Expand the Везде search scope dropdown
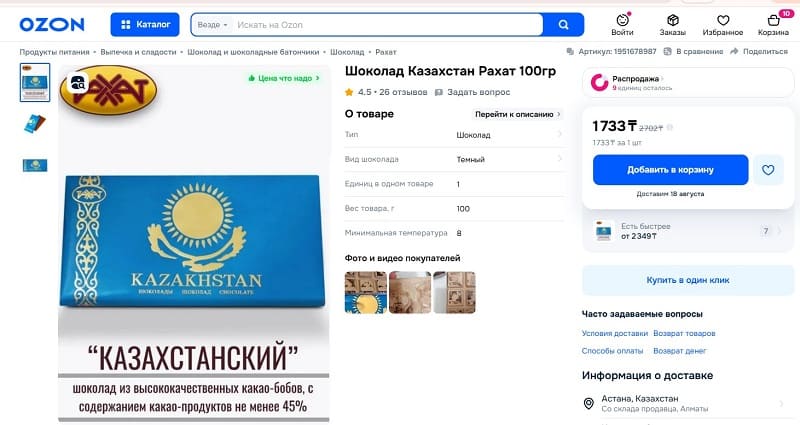 [x=212, y=24]
